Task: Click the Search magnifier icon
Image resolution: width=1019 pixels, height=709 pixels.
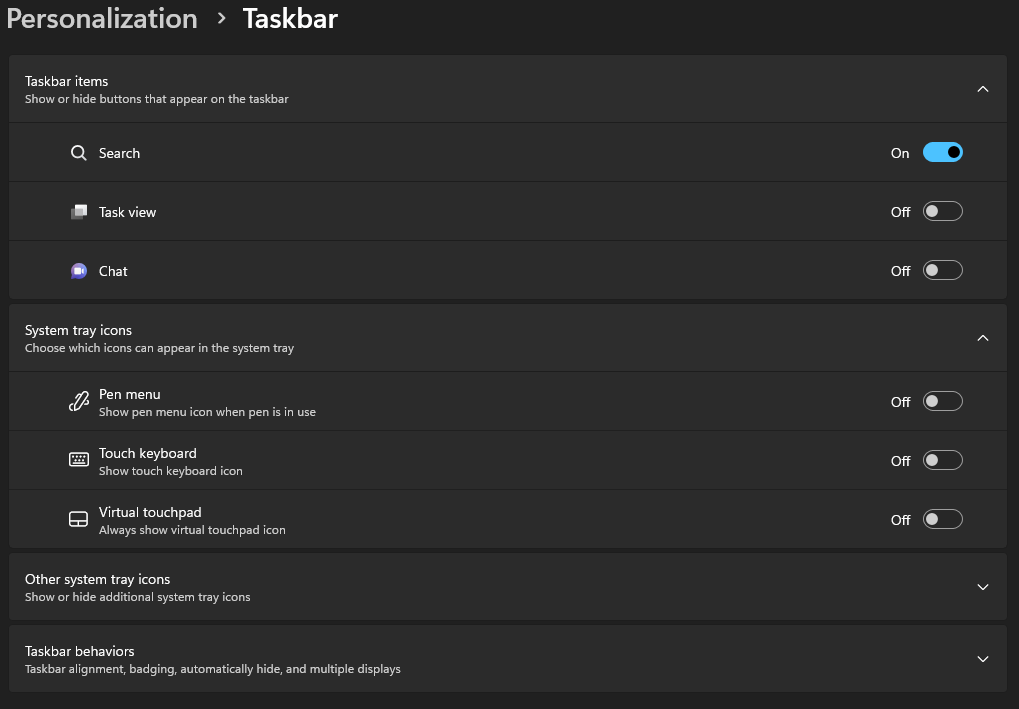Action: [x=78, y=153]
